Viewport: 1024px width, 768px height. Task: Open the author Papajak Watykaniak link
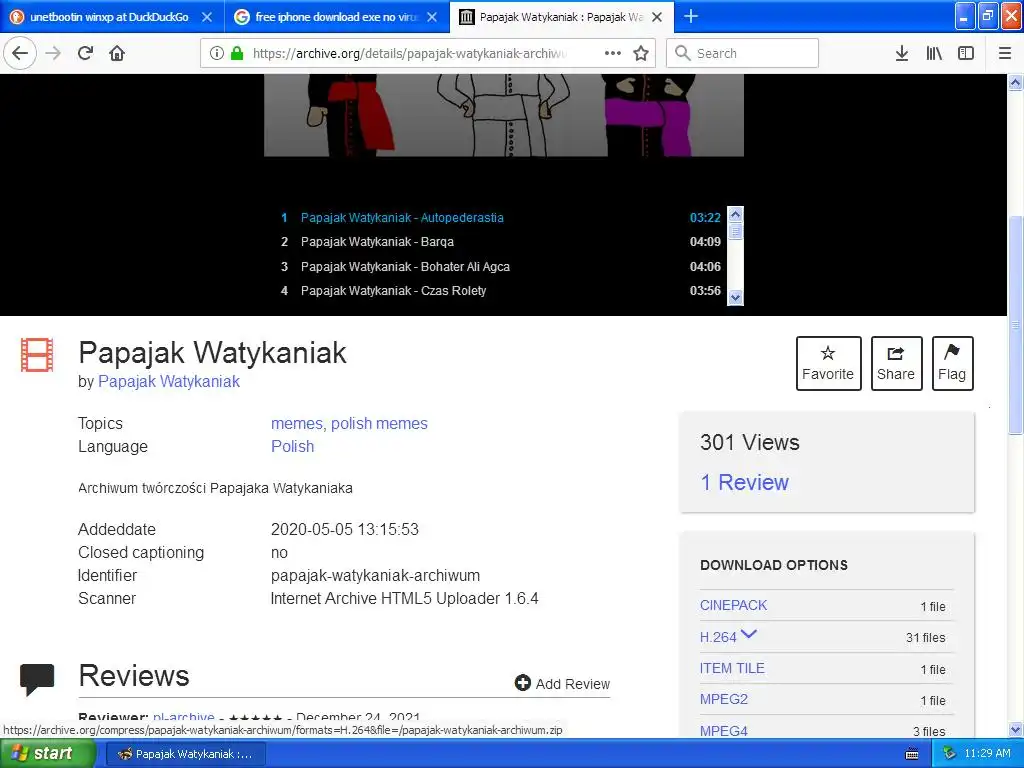click(168, 381)
